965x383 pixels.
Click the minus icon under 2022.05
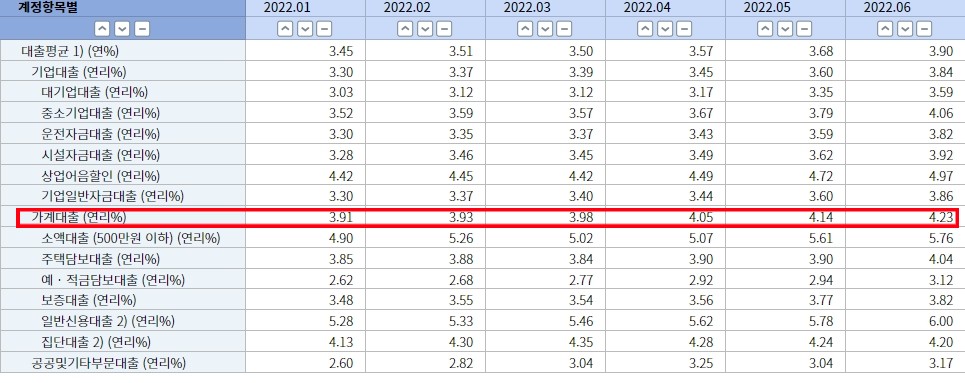pyautogui.click(x=804, y=29)
